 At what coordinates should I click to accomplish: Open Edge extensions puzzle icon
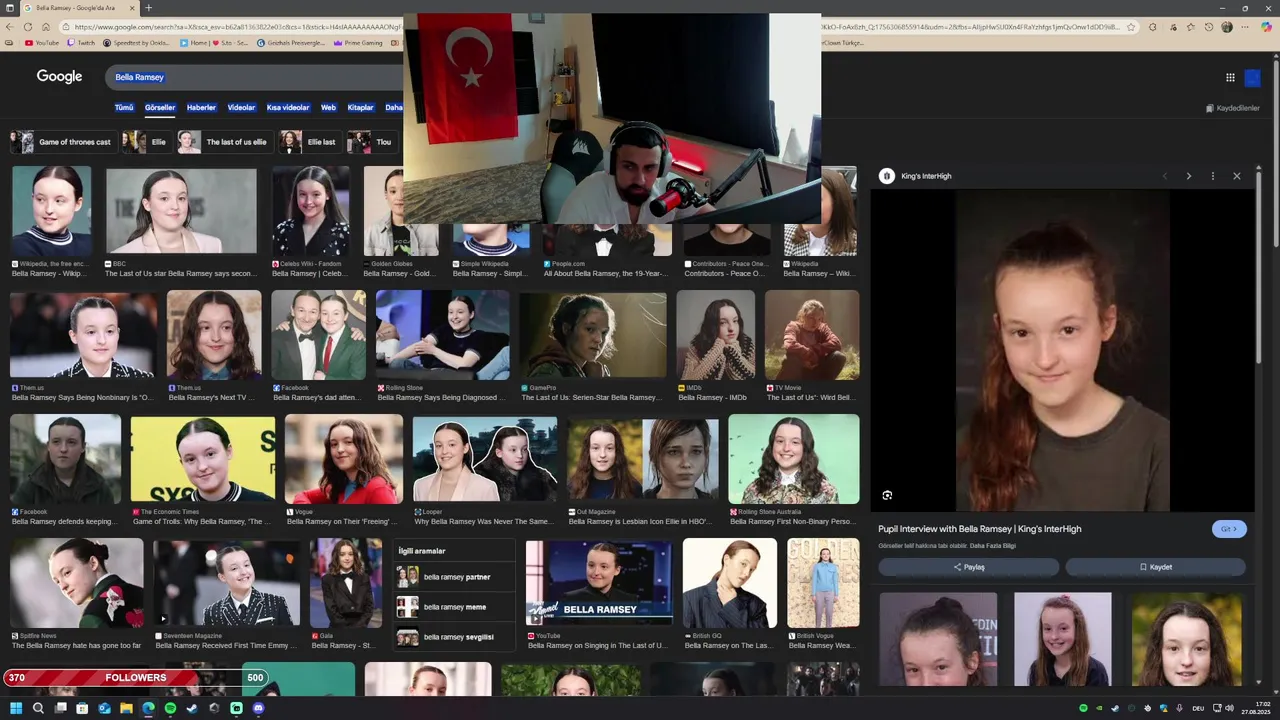pyautogui.click(x=1153, y=27)
